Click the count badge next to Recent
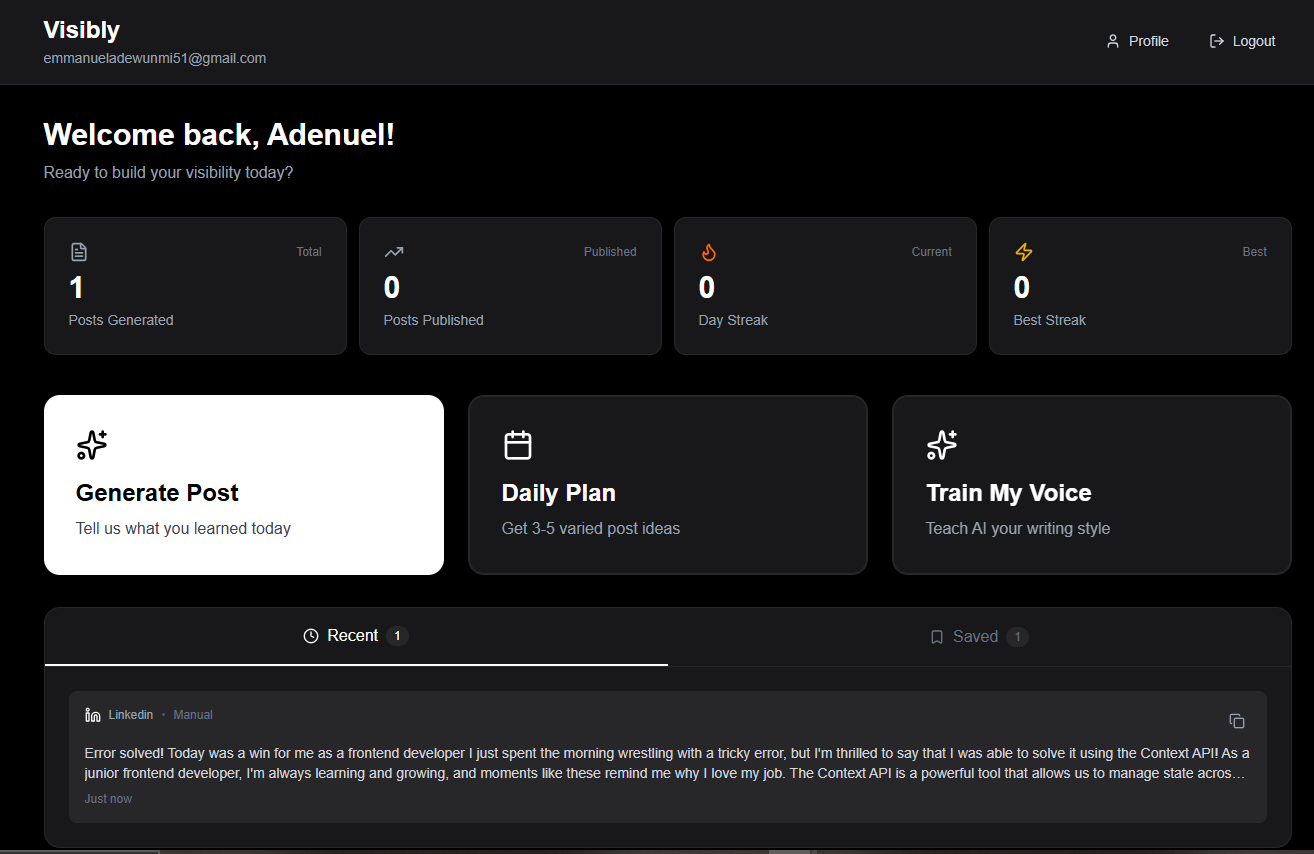The height and width of the screenshot is (854, 1314). click(397, 635)
